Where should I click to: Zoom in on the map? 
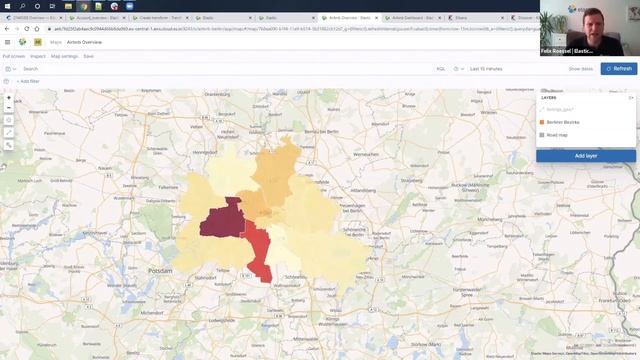[x=9, y=98]
